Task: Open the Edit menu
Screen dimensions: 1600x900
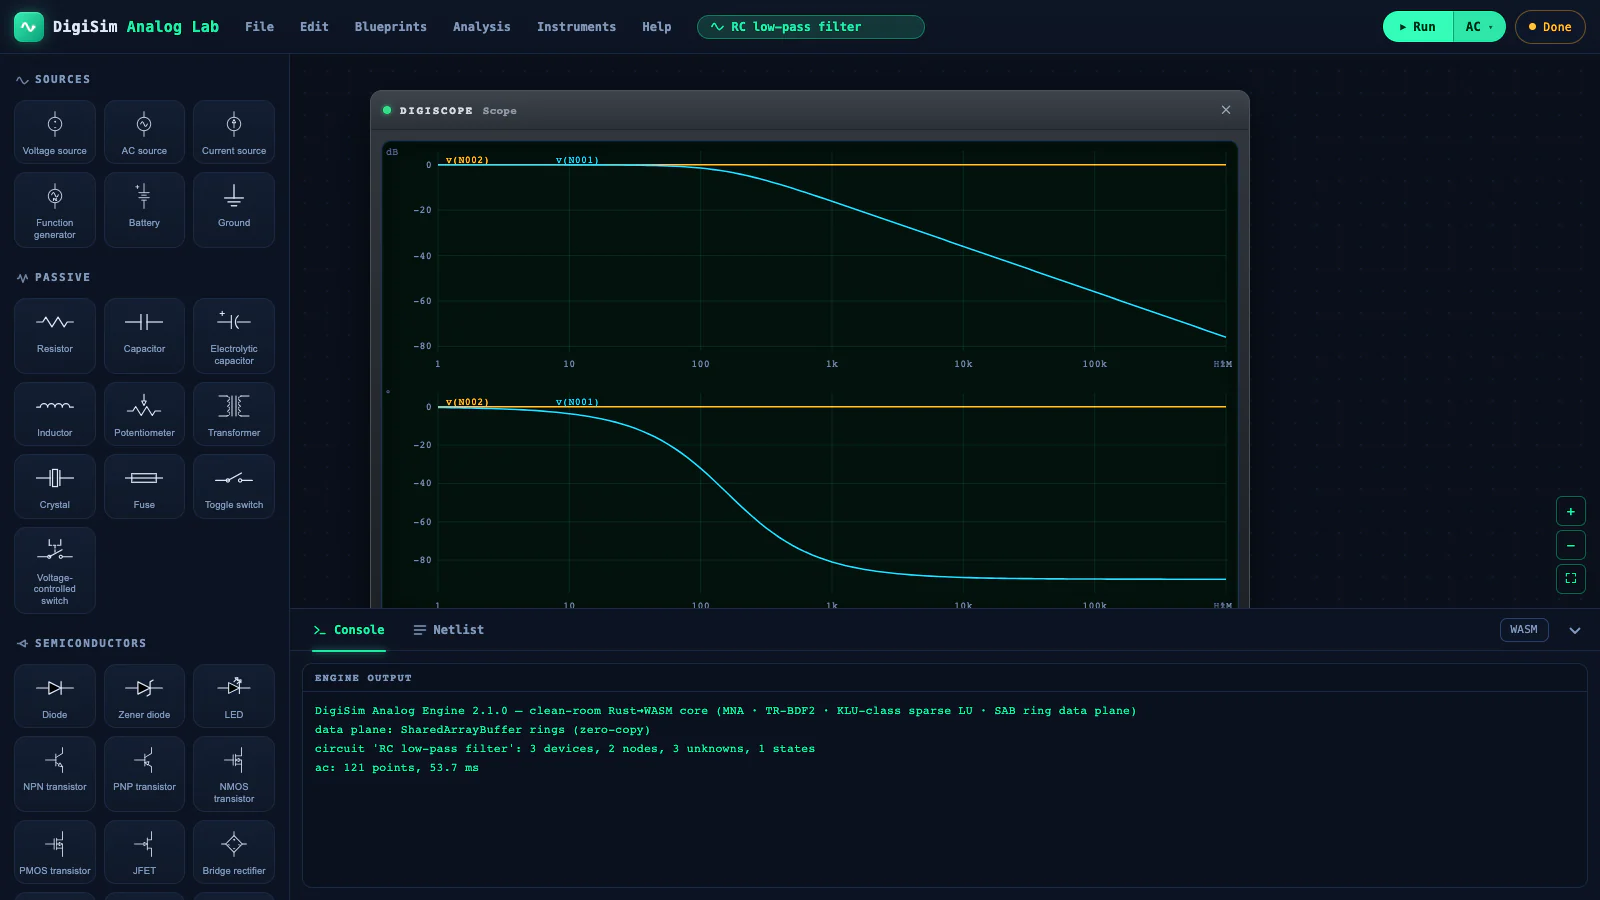Action: coord(314,27)
